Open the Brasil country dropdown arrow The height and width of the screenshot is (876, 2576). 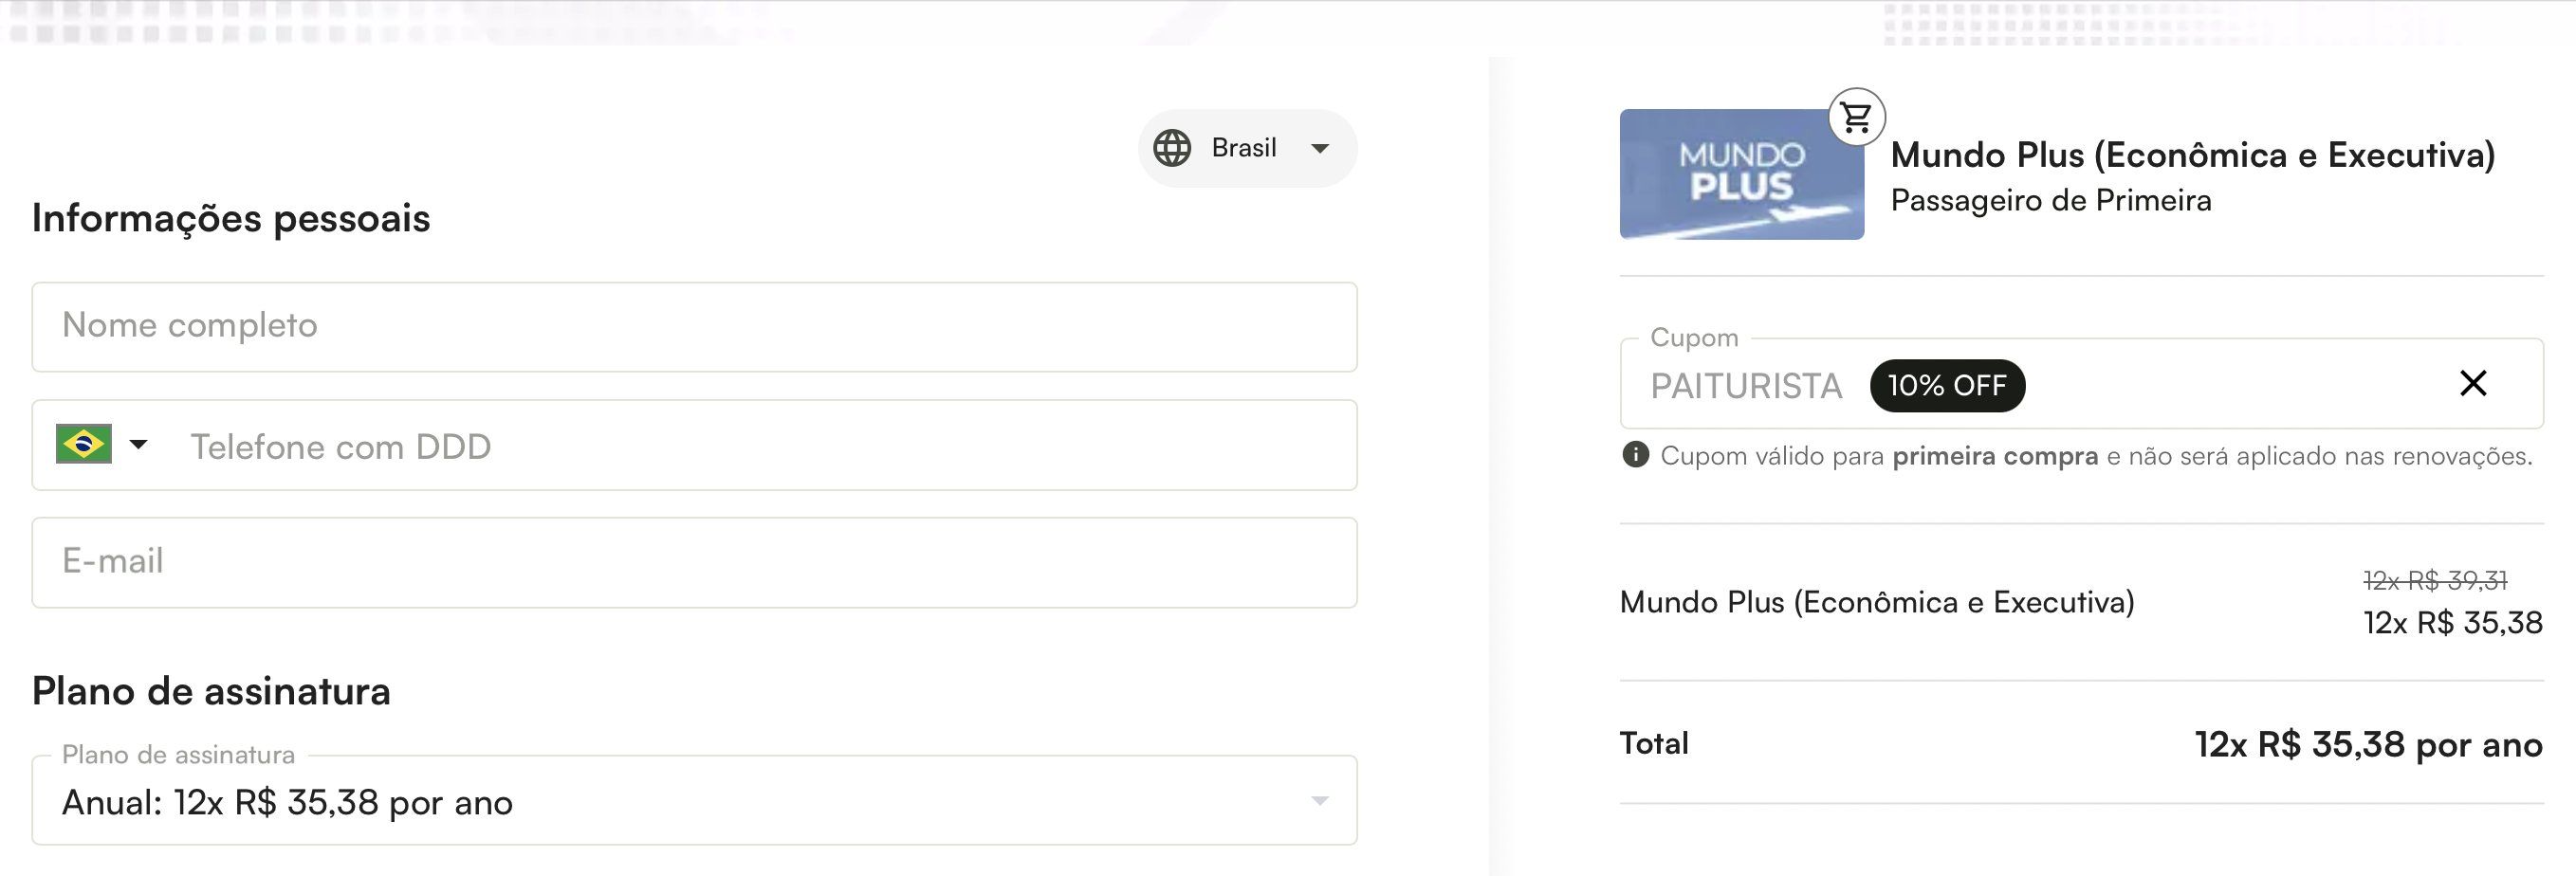[x=1320, y=148]
